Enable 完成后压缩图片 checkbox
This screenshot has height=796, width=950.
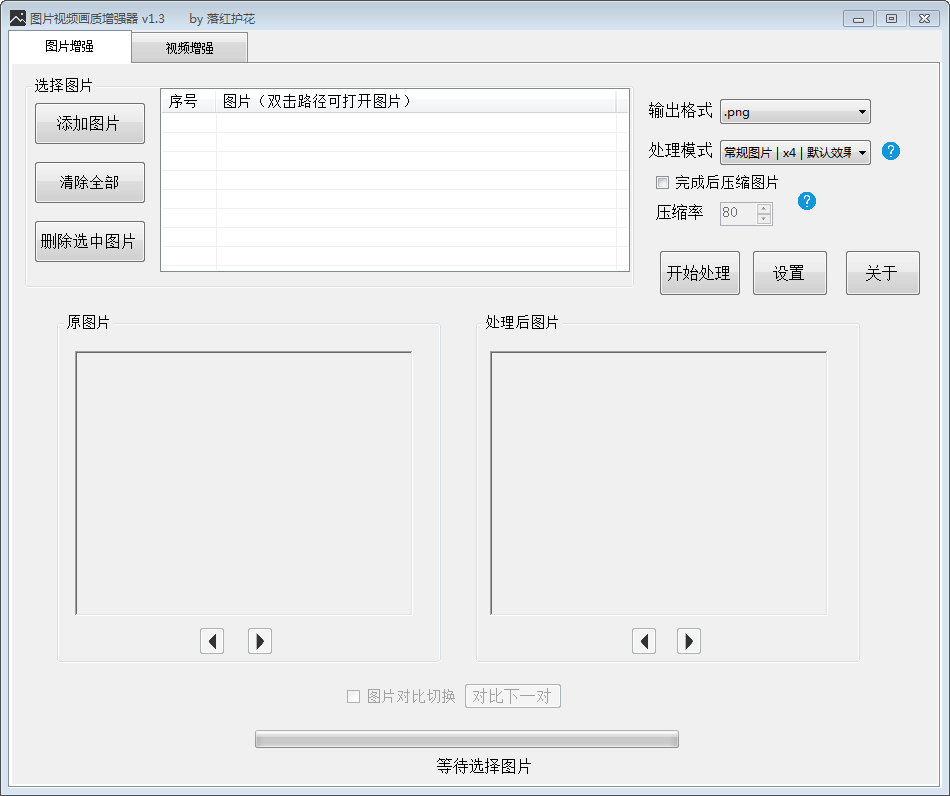tap(662, 182)
